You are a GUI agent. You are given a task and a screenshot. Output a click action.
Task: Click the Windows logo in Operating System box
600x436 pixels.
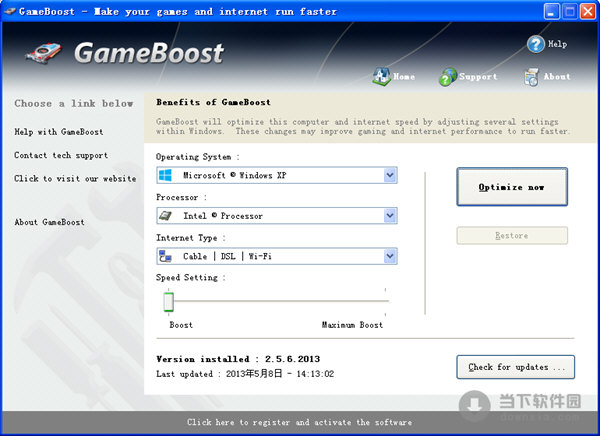pyautogui.click(x=165, y=175)
